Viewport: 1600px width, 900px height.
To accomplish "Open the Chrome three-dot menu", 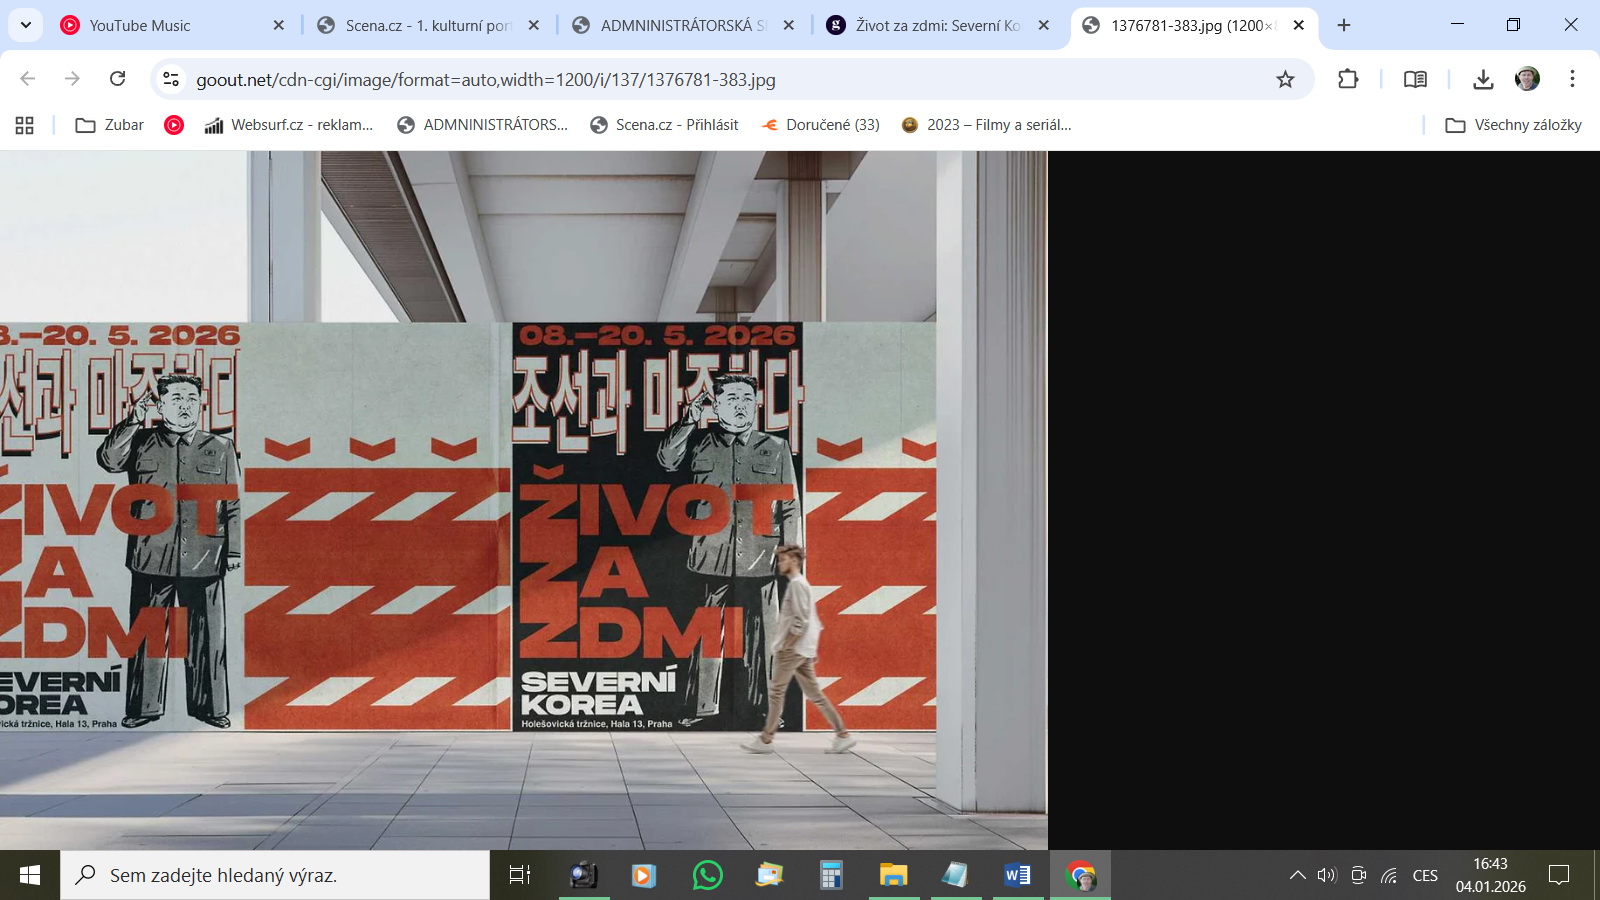I will click(1572, 78).
